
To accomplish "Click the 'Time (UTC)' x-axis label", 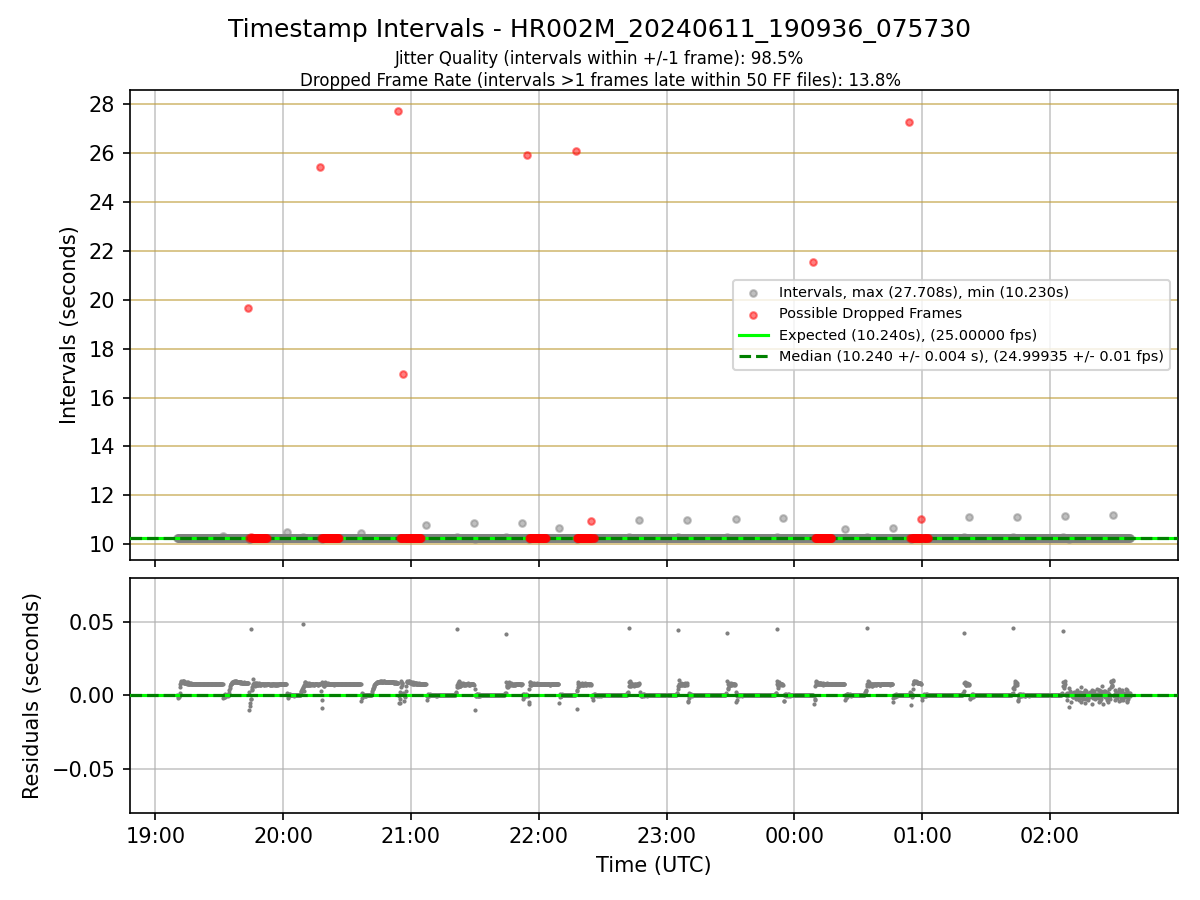I will coord(653,865).
